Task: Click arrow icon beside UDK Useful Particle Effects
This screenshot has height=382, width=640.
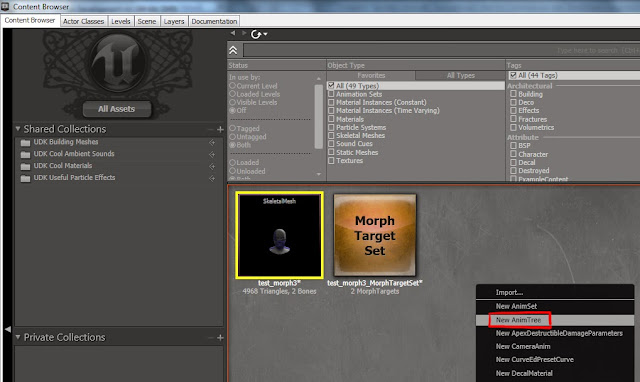Action: click(x=212, y=178)
